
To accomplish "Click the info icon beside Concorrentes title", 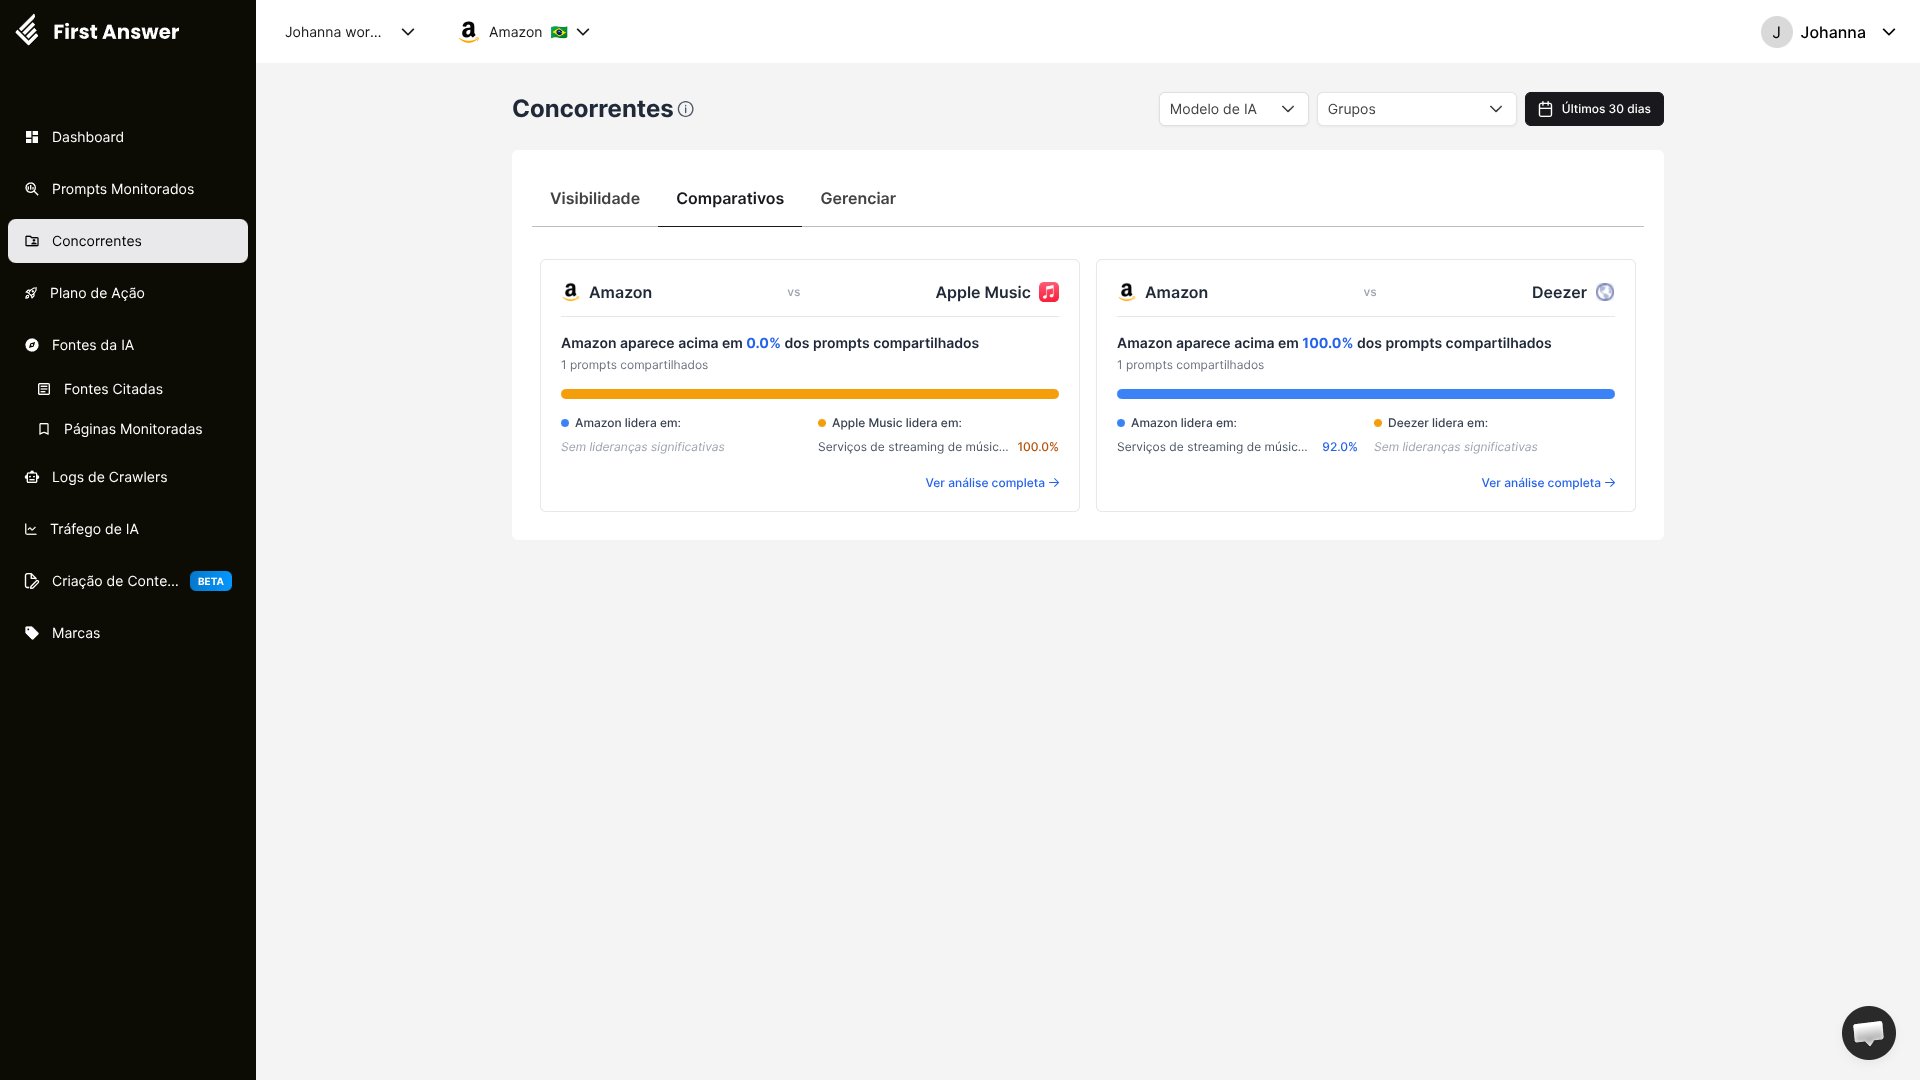I will 686,109.
